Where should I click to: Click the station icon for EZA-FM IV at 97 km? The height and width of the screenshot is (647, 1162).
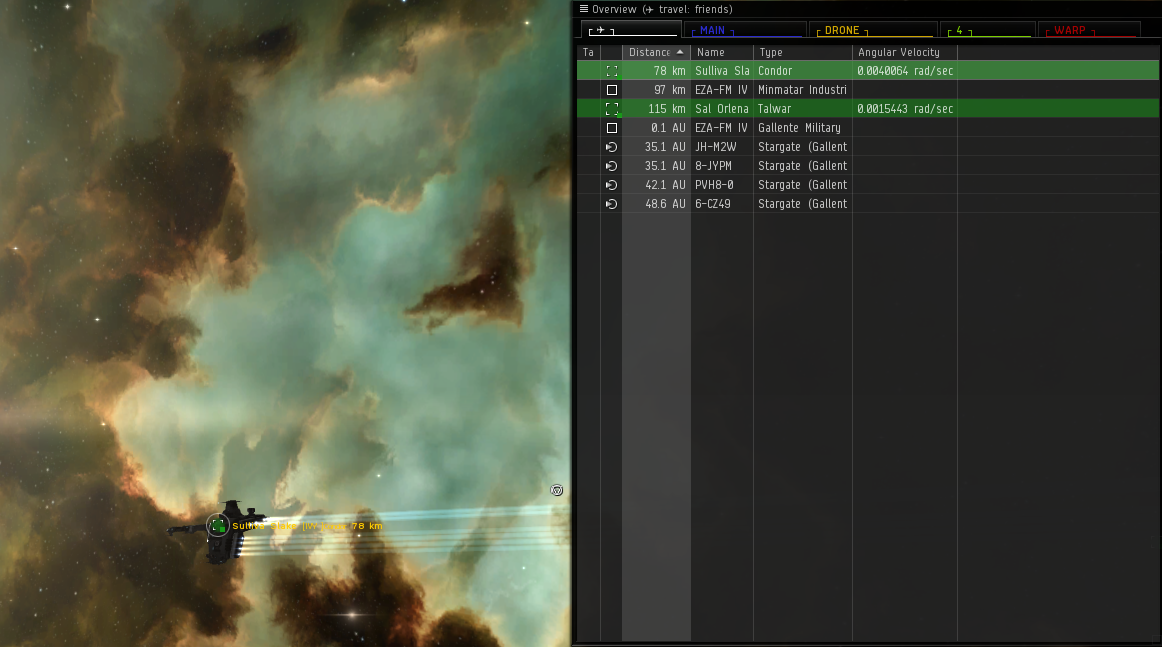[x=611, y=90]
